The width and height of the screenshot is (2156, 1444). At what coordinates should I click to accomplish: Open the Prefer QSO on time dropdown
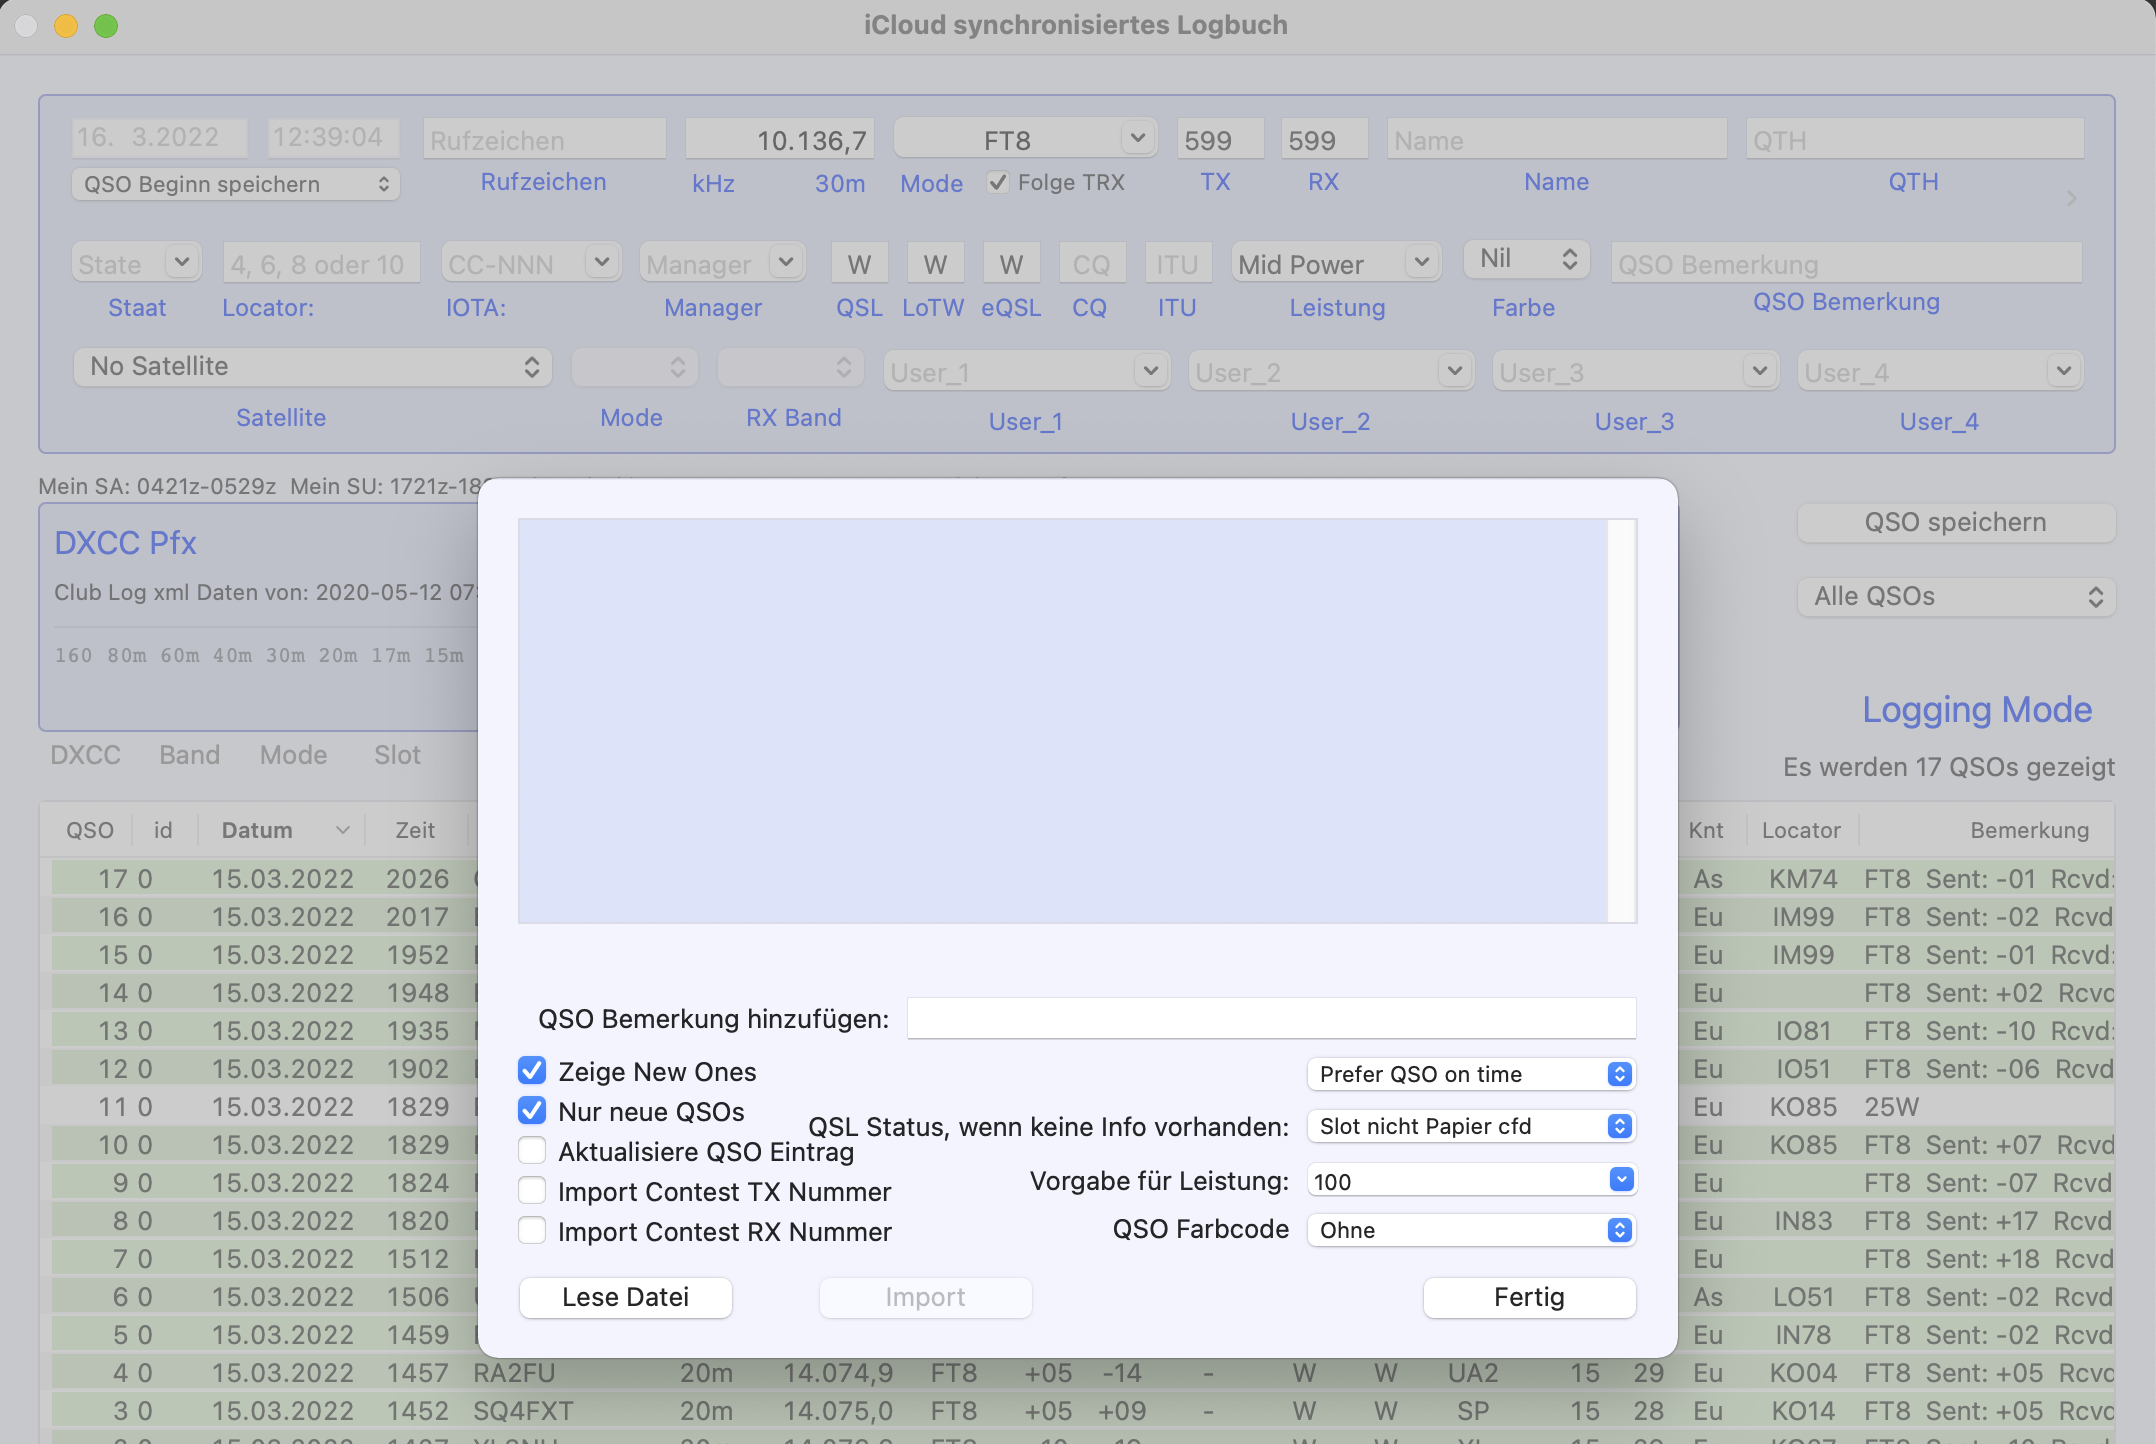pyautogui.click(x=1471, y=1074)
